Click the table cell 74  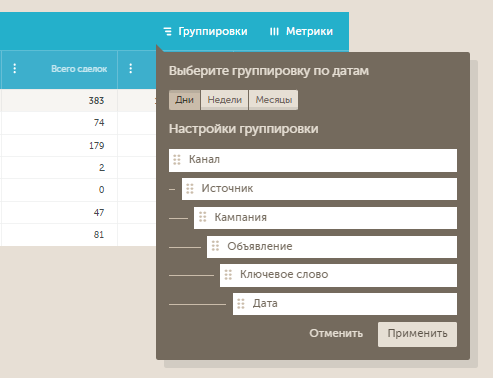click(99, 123)
